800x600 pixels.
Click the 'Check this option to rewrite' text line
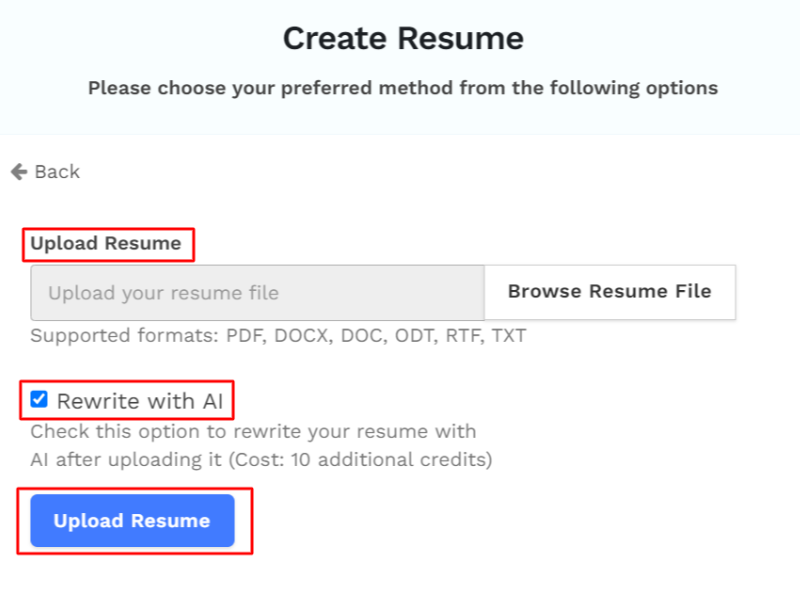click(253, 432)
